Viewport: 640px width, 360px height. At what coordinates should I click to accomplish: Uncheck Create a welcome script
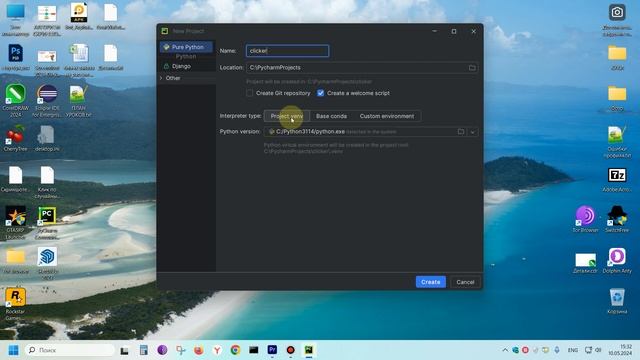(320, 93)
